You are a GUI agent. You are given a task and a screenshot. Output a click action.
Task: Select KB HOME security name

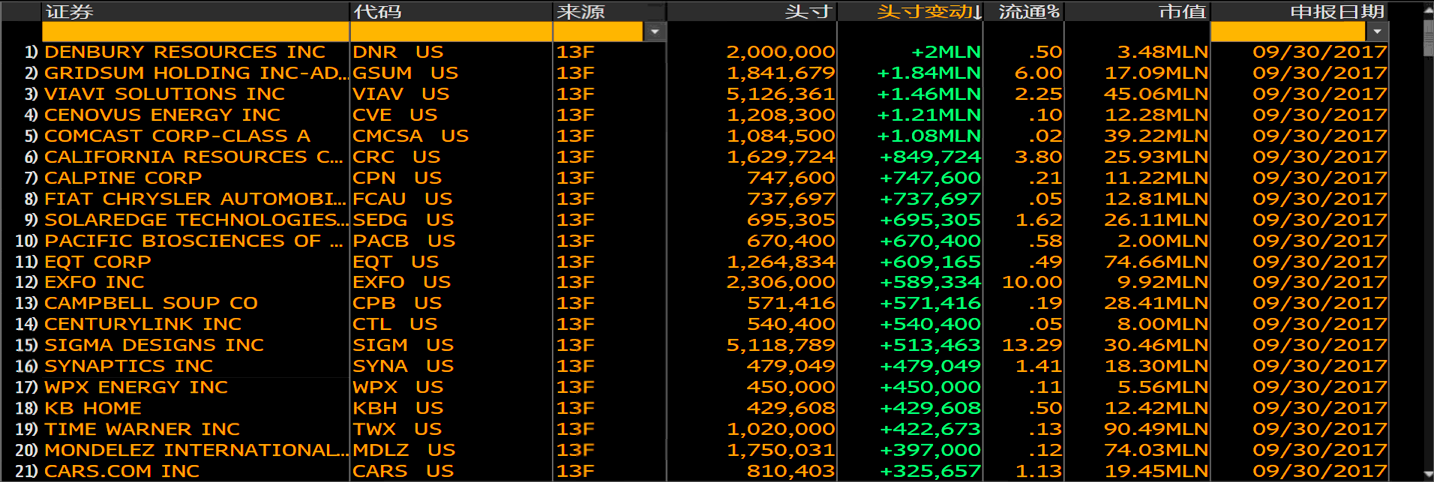coord(93,408)
